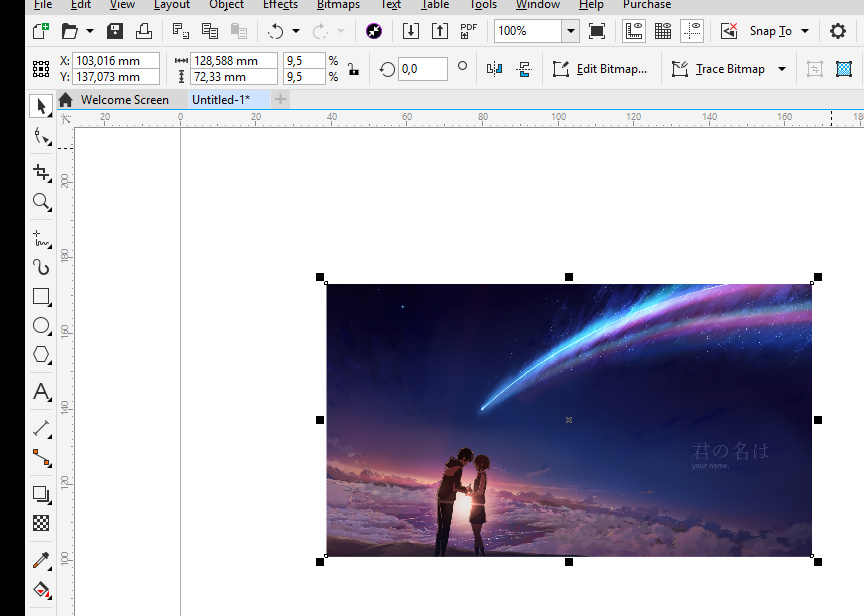Click Trace Bitmap button
This screenshot has width=864, height=616.
coord(719,69)
